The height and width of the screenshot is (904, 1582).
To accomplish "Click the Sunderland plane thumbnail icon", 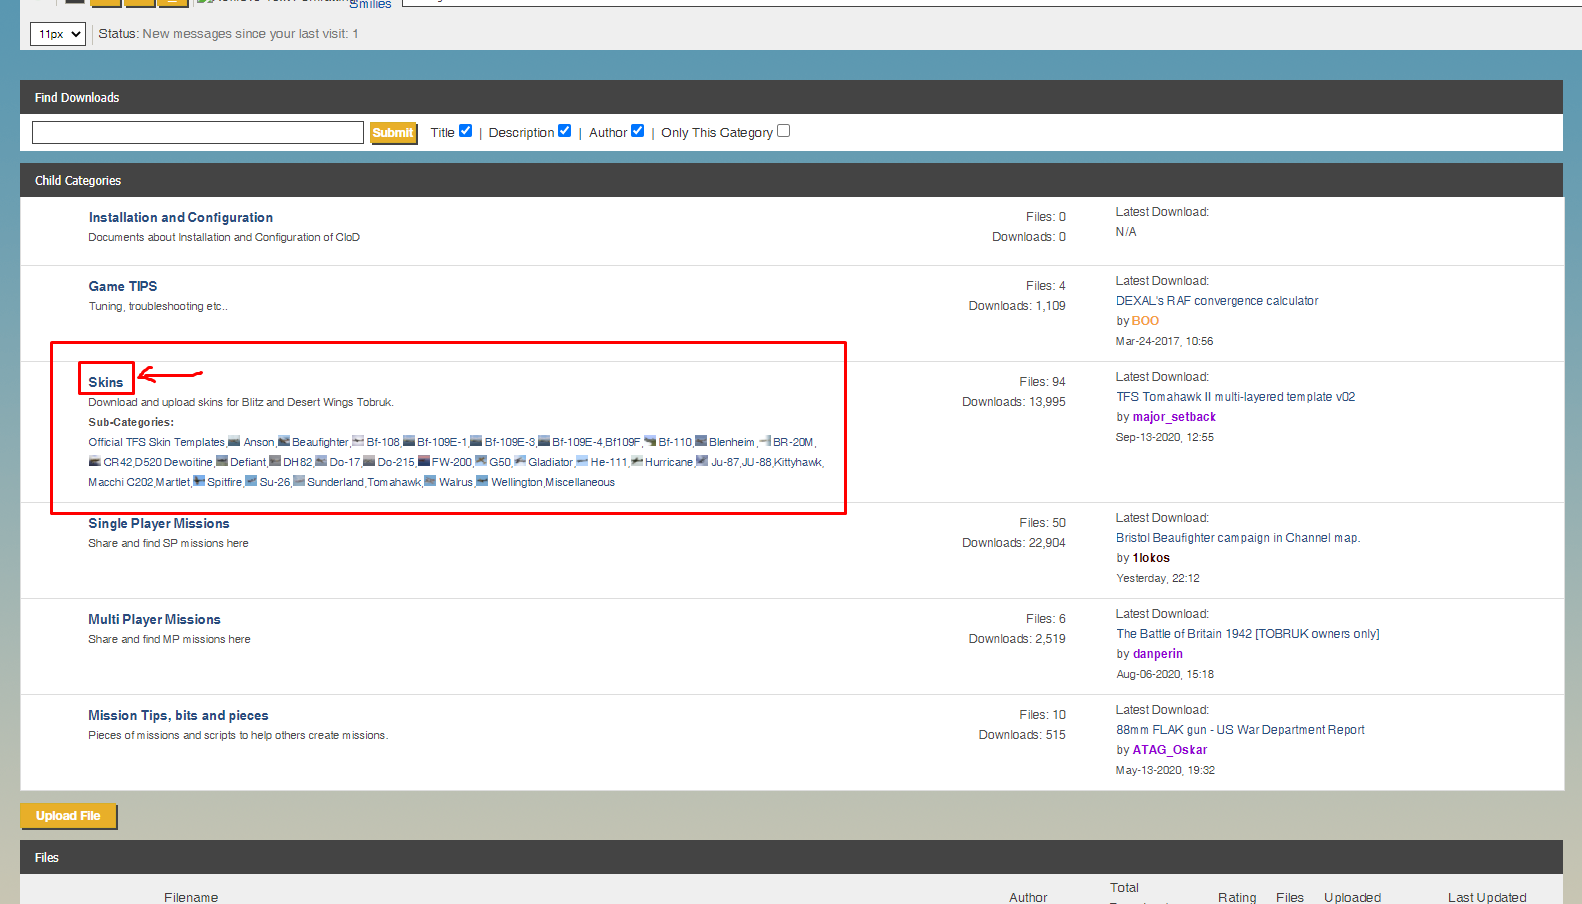I will point(299,481).
